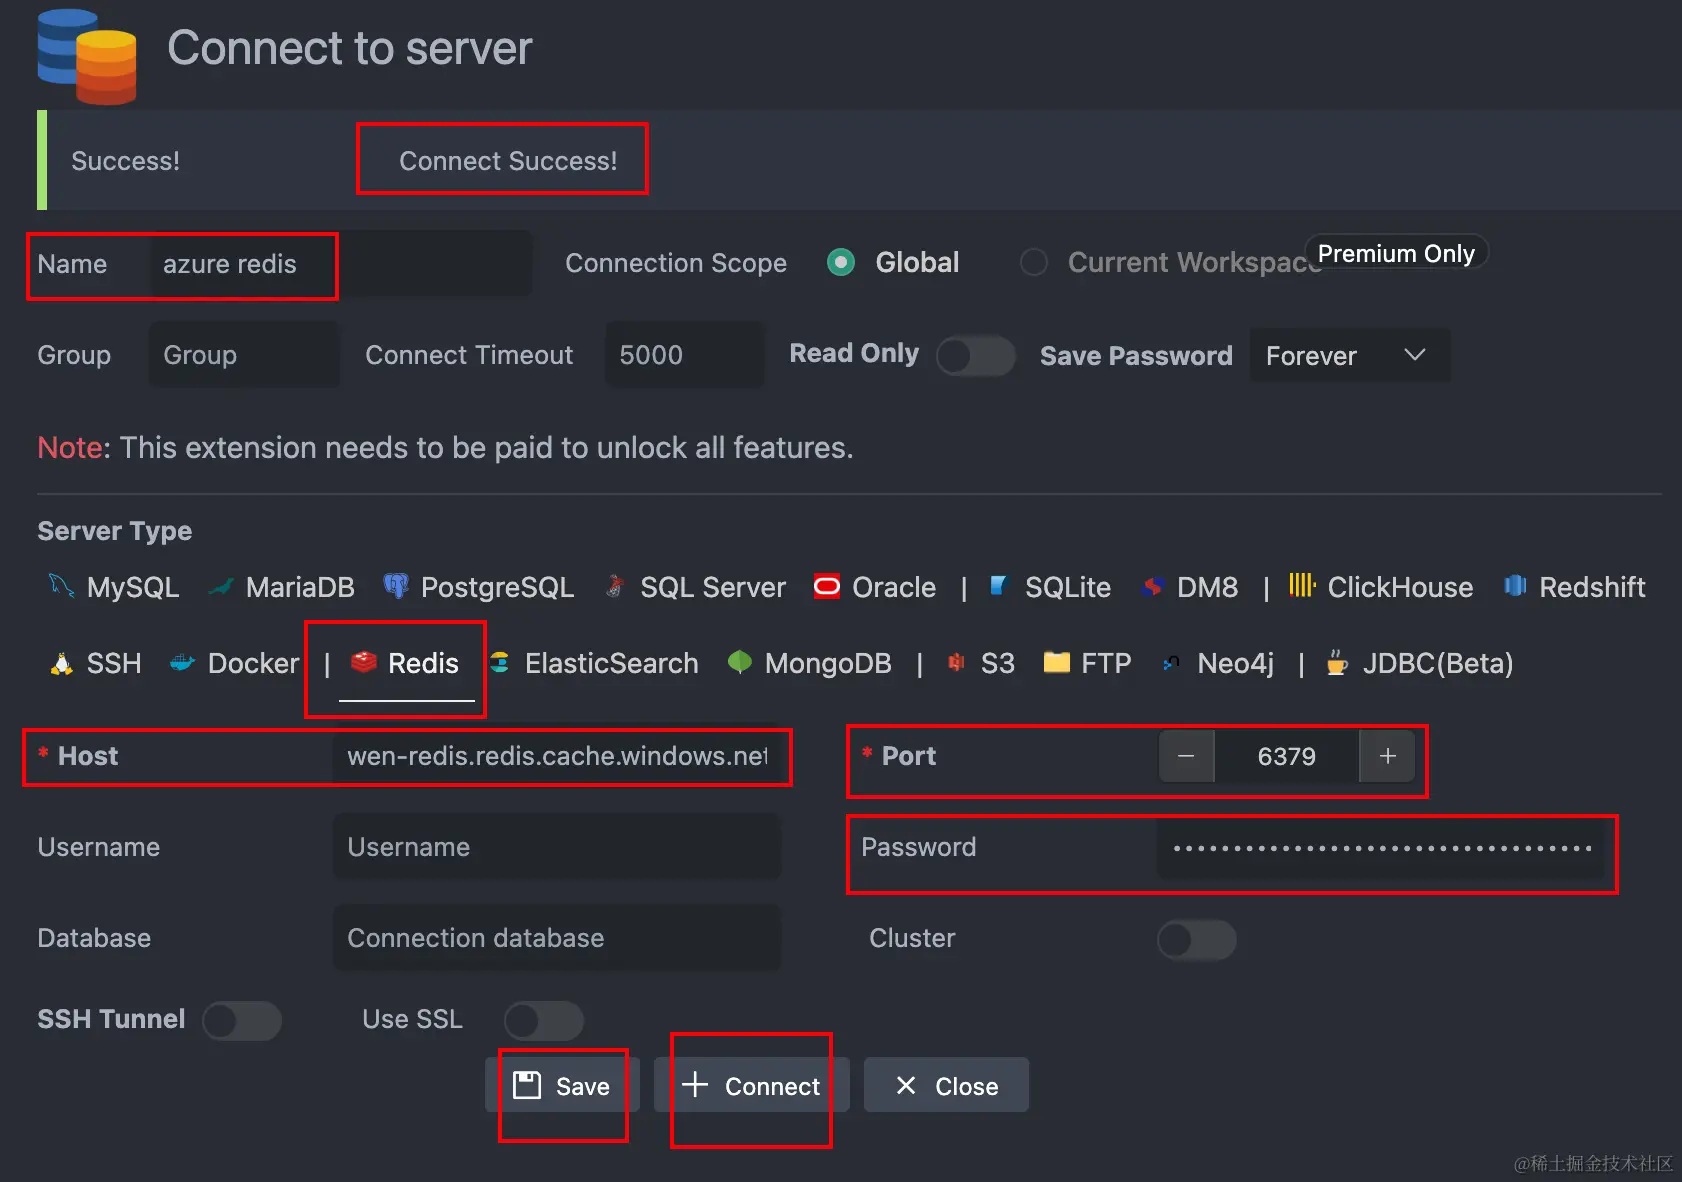1682x1182 pixels.
Task: Enable the Use SSL switch
Action: click(x=544, y=1020)
